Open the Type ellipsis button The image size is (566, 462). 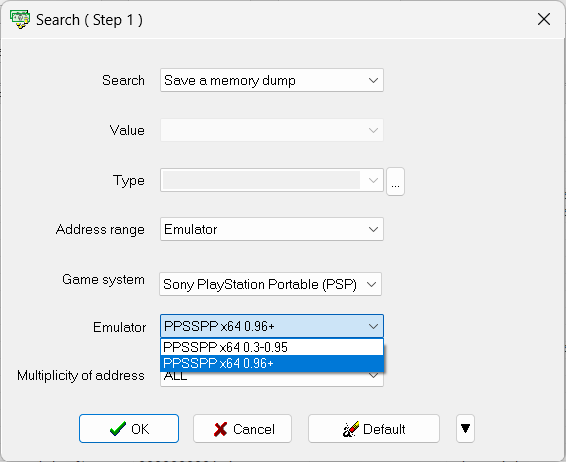point(395,182)
